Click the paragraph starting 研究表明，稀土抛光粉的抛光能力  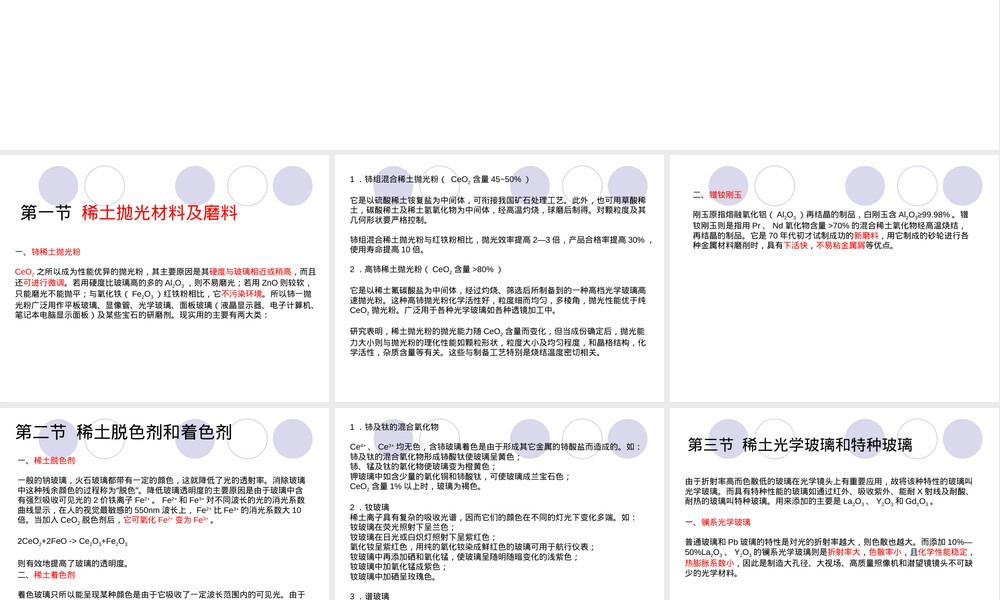pyautogui.click(x=497, y=342)
